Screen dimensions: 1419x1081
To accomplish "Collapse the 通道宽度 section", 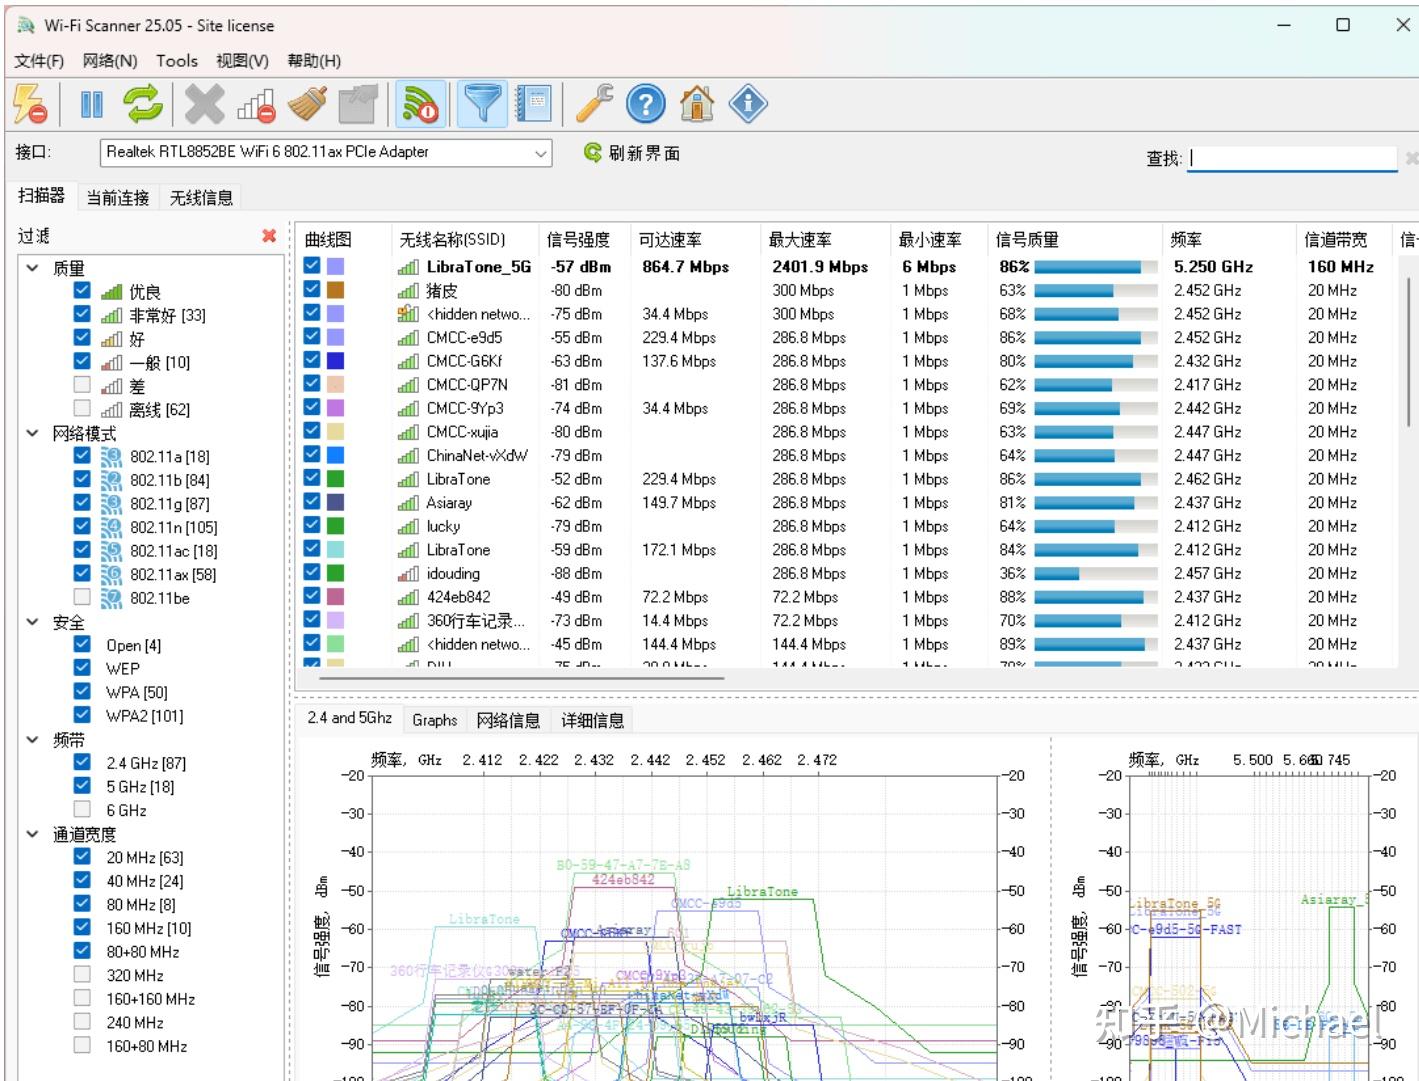I will (31, 832).
